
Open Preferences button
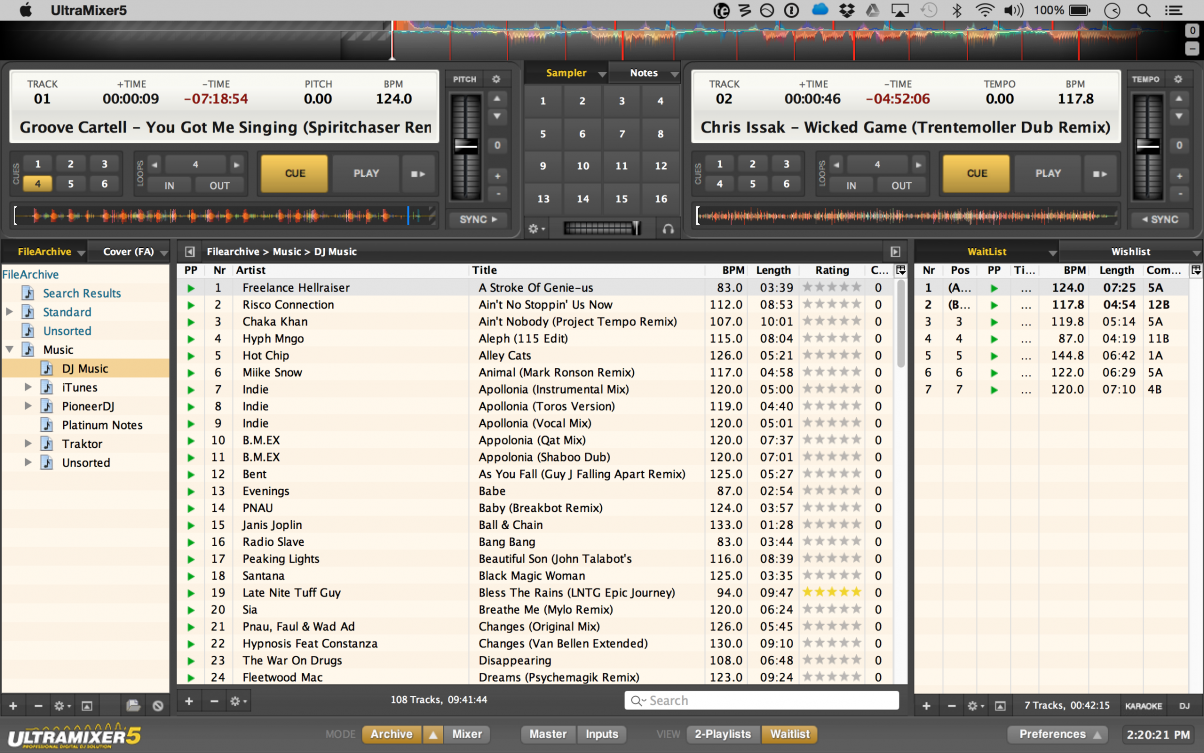coord(1058,734)
